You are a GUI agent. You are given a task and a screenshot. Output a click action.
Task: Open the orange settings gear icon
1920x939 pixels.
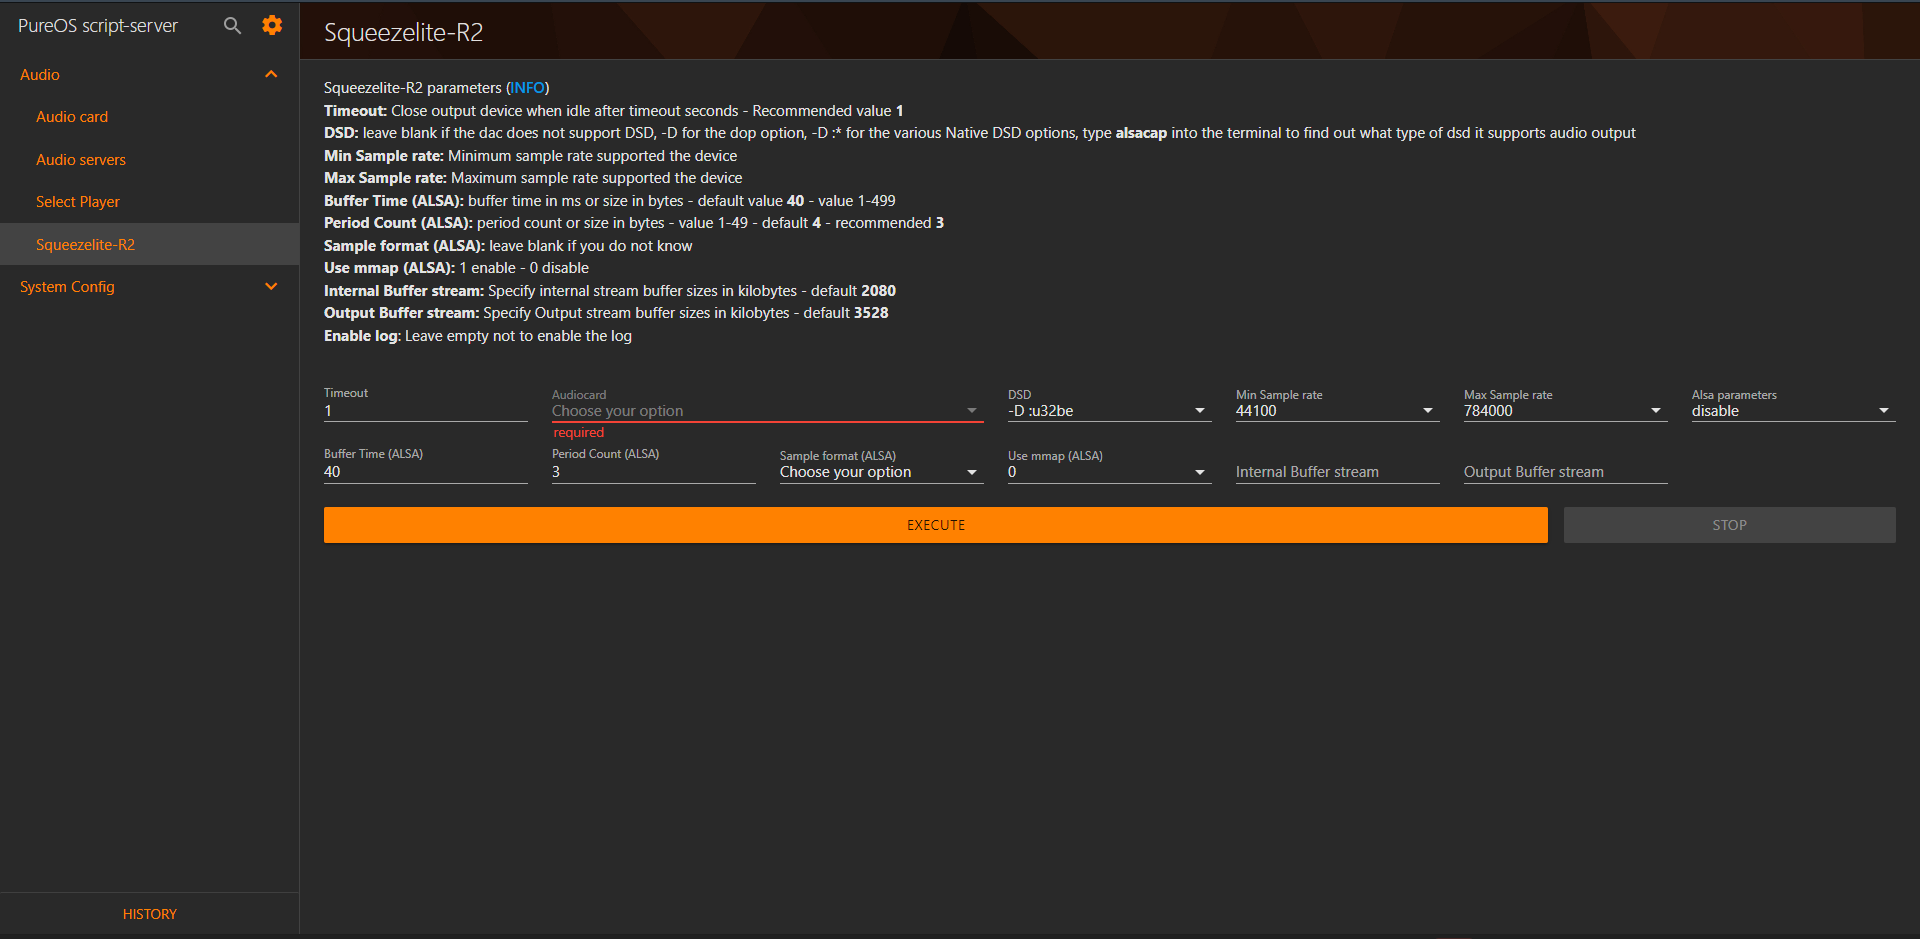click(x=272, y=25)
